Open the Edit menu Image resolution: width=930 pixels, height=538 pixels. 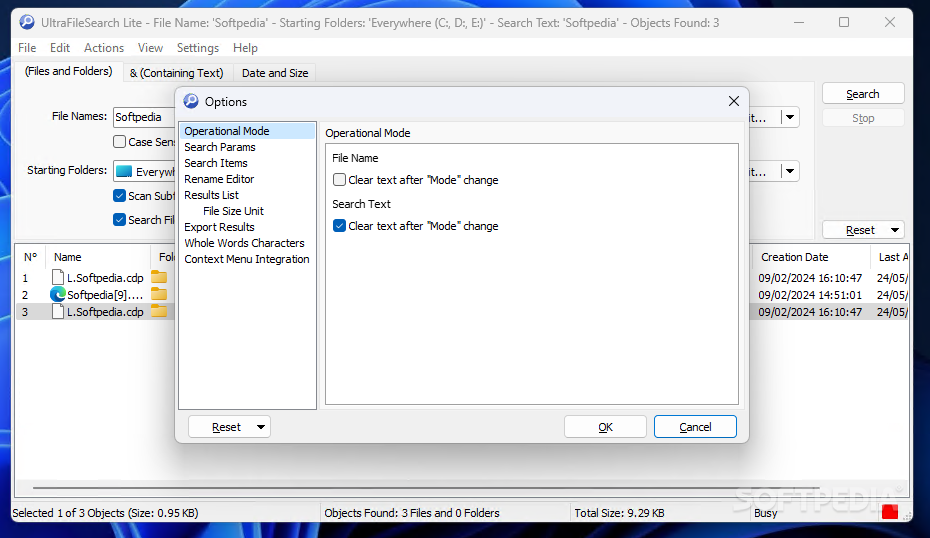[59, 48]
